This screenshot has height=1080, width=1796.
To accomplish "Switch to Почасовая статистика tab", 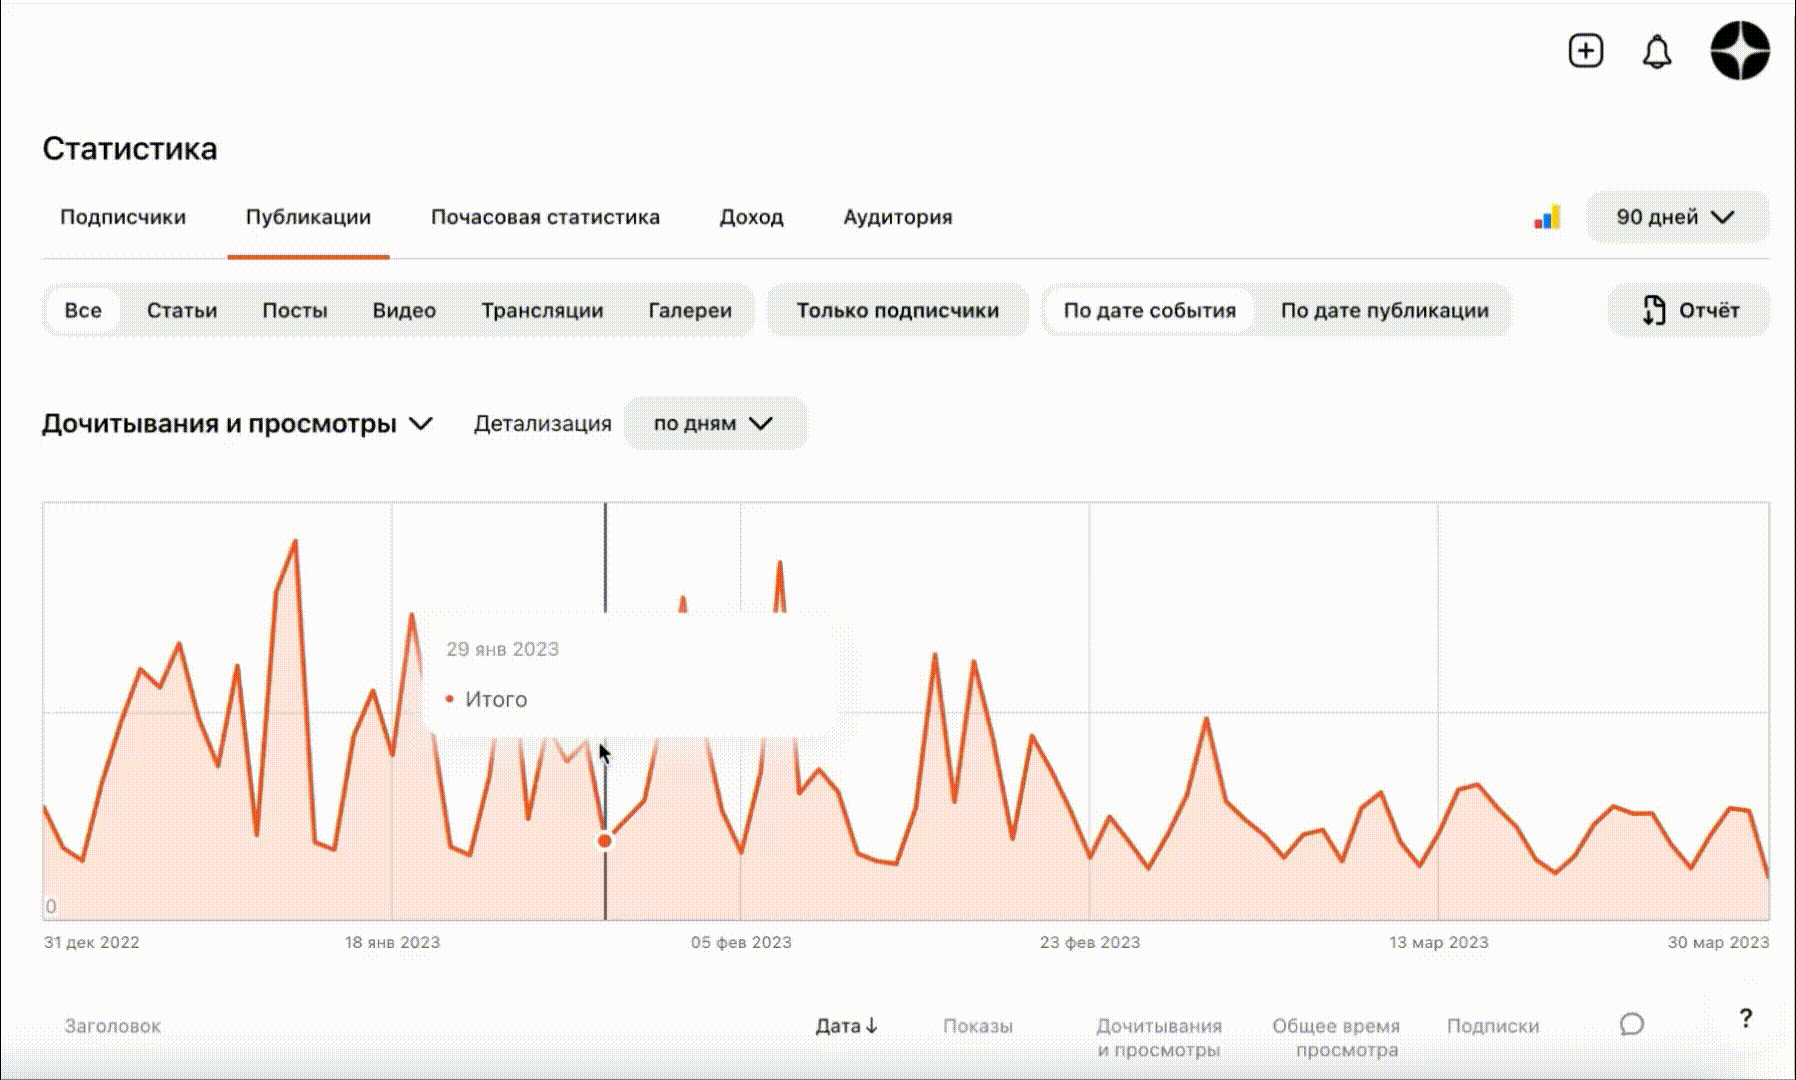I will (545, 217).
